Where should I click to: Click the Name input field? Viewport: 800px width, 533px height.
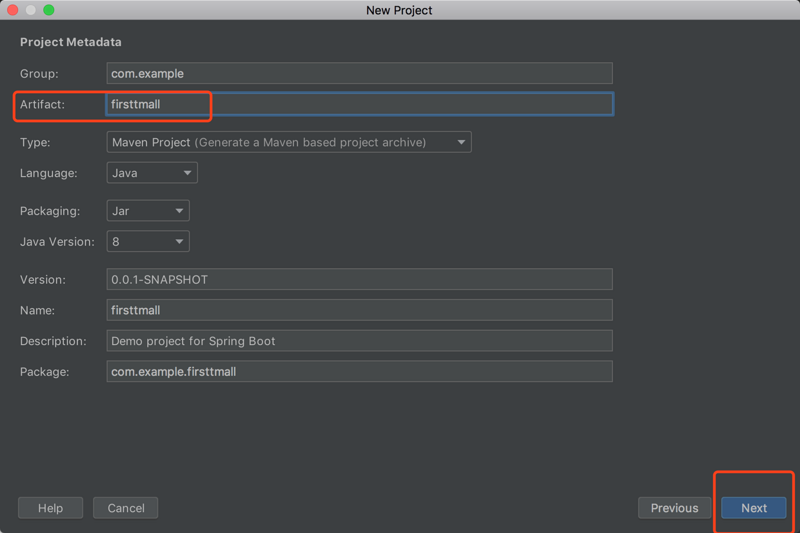coord(359,310)
